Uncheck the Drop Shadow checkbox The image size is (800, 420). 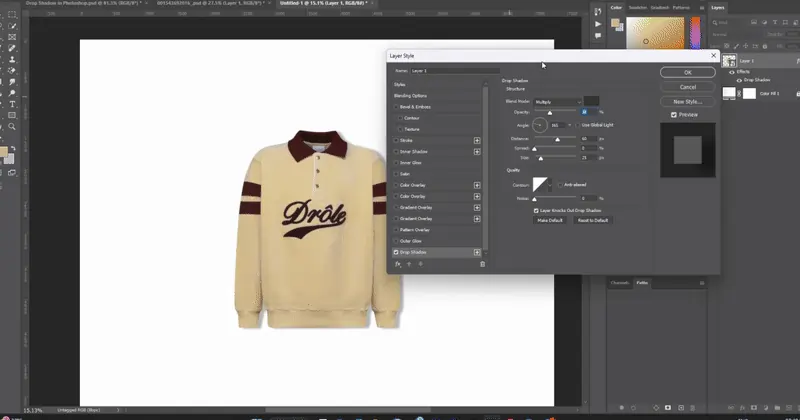tap(396, 252)
